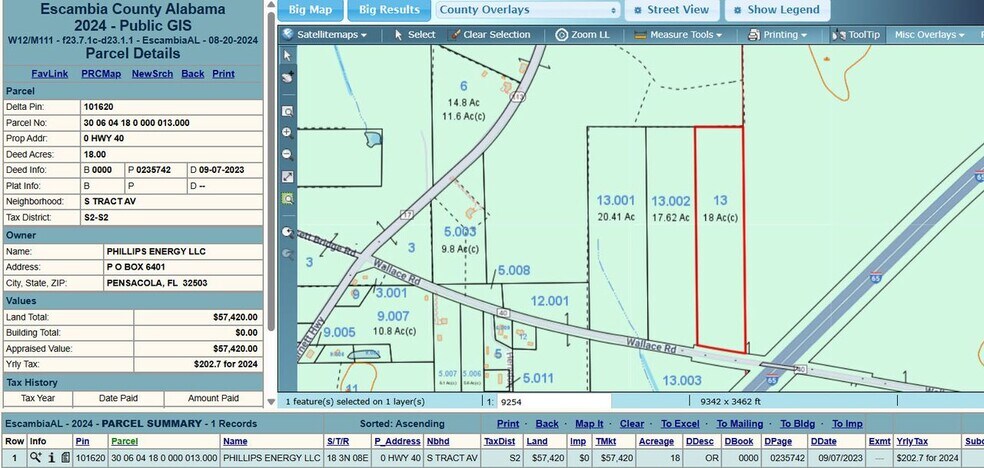Click the Zoom LL button

[582, 35]
